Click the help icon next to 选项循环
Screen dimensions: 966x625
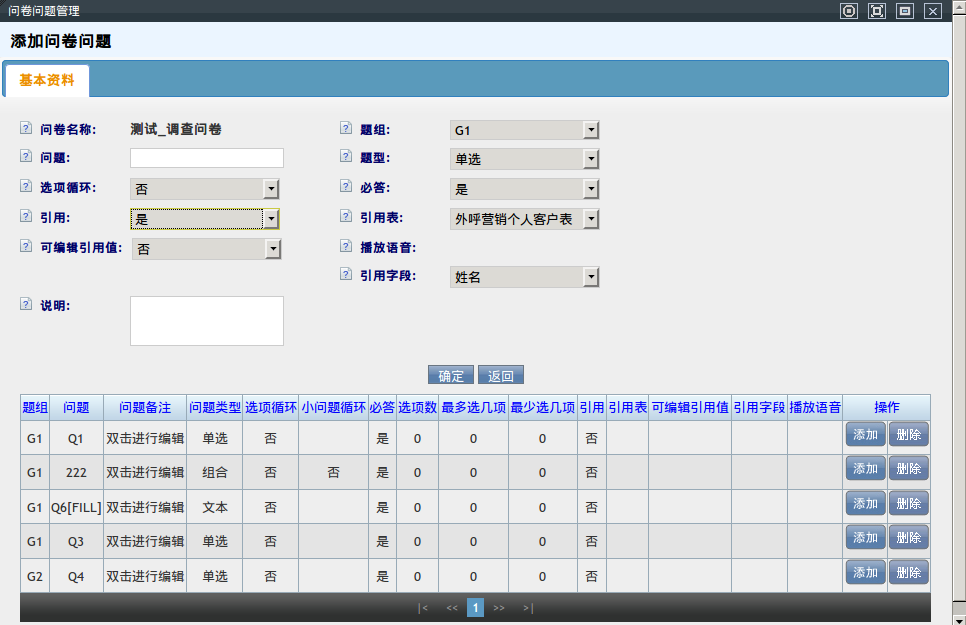click(26, 187)
